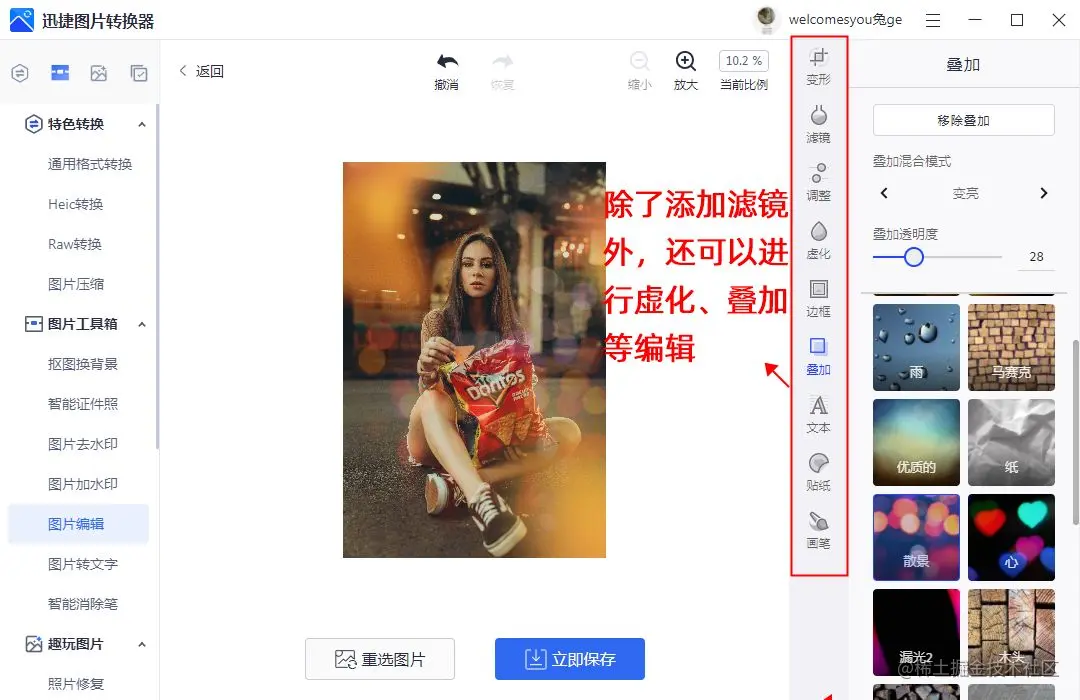Open 智能证件照 in sidebar

pos(83,404)
